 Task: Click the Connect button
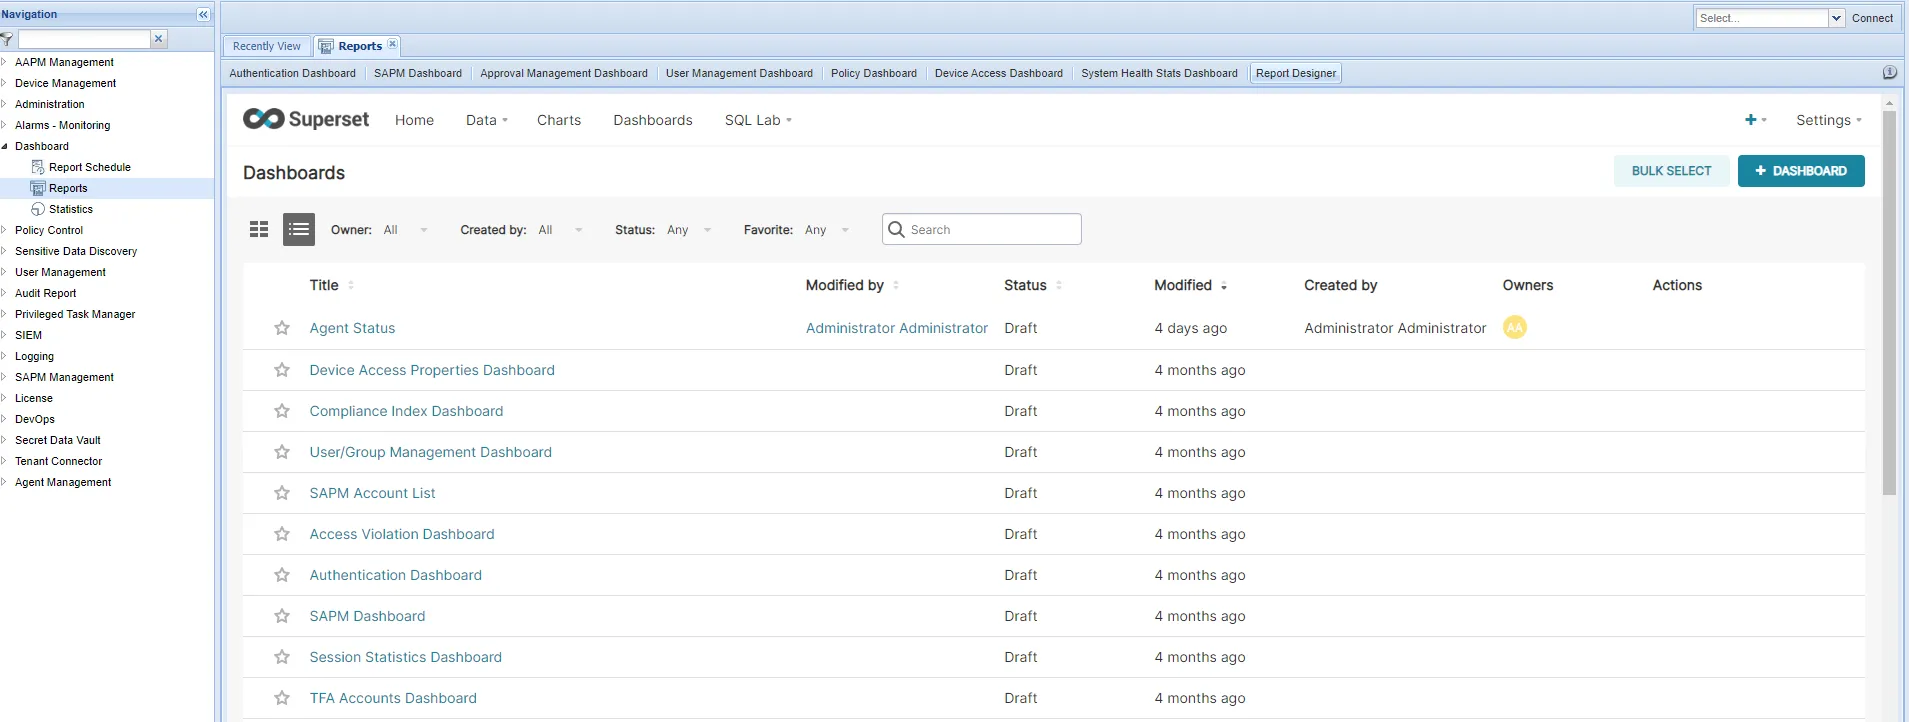point(1872,18)
